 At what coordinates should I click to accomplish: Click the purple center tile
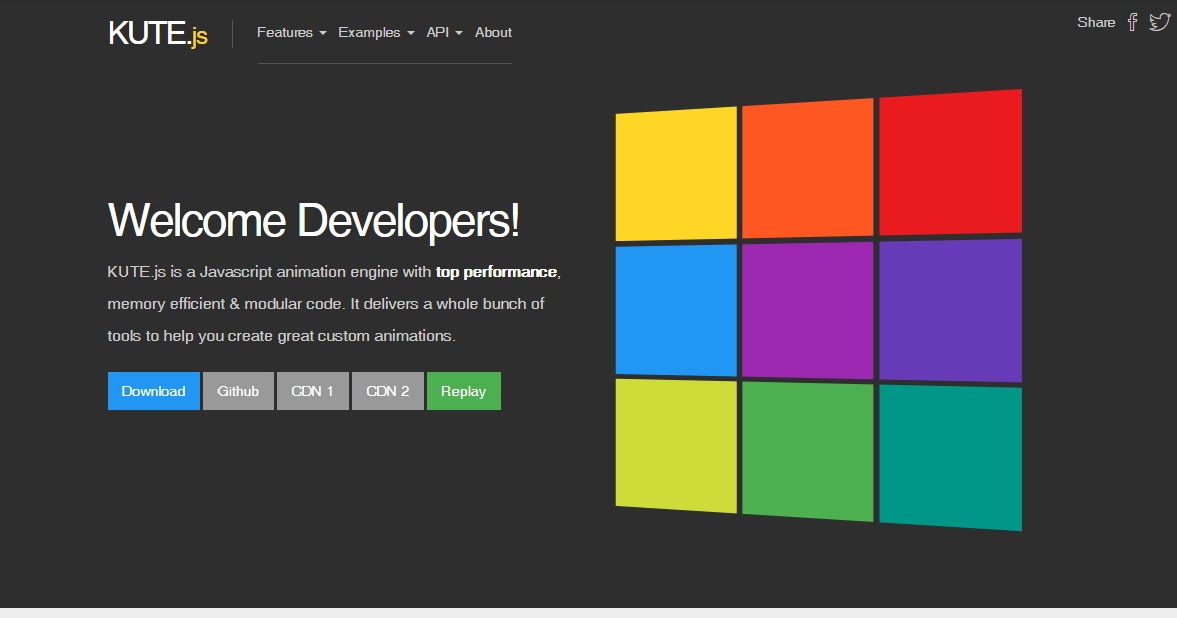click(808, 310)
